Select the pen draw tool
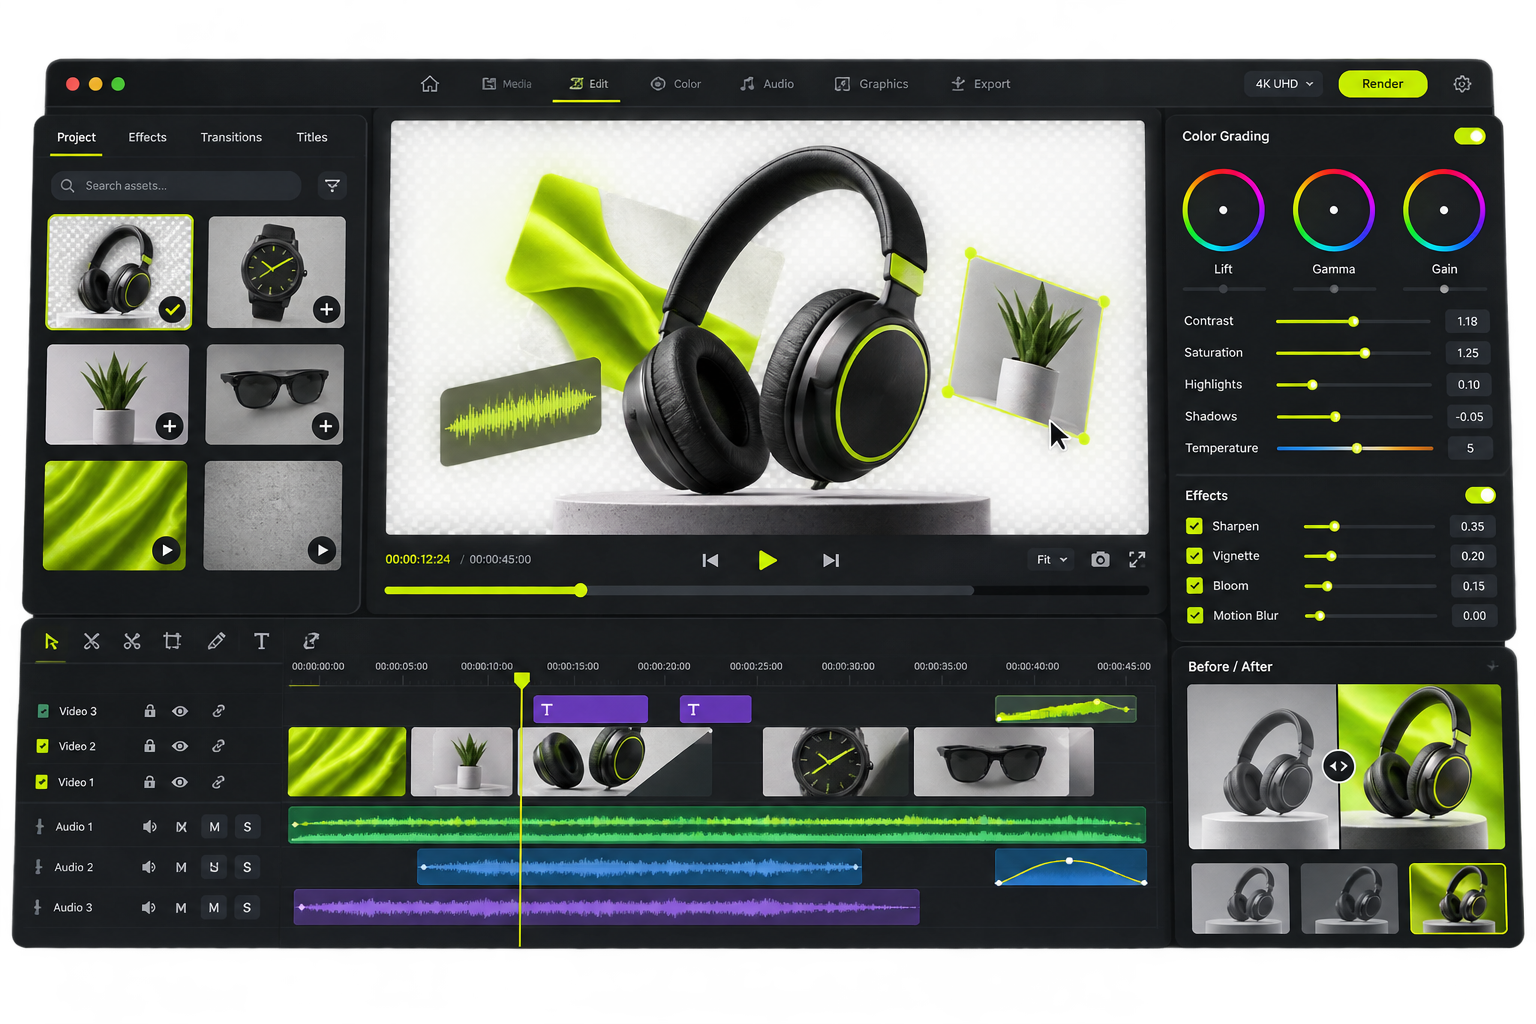This screenshot has width=1536, height=1024. [216, 641]
